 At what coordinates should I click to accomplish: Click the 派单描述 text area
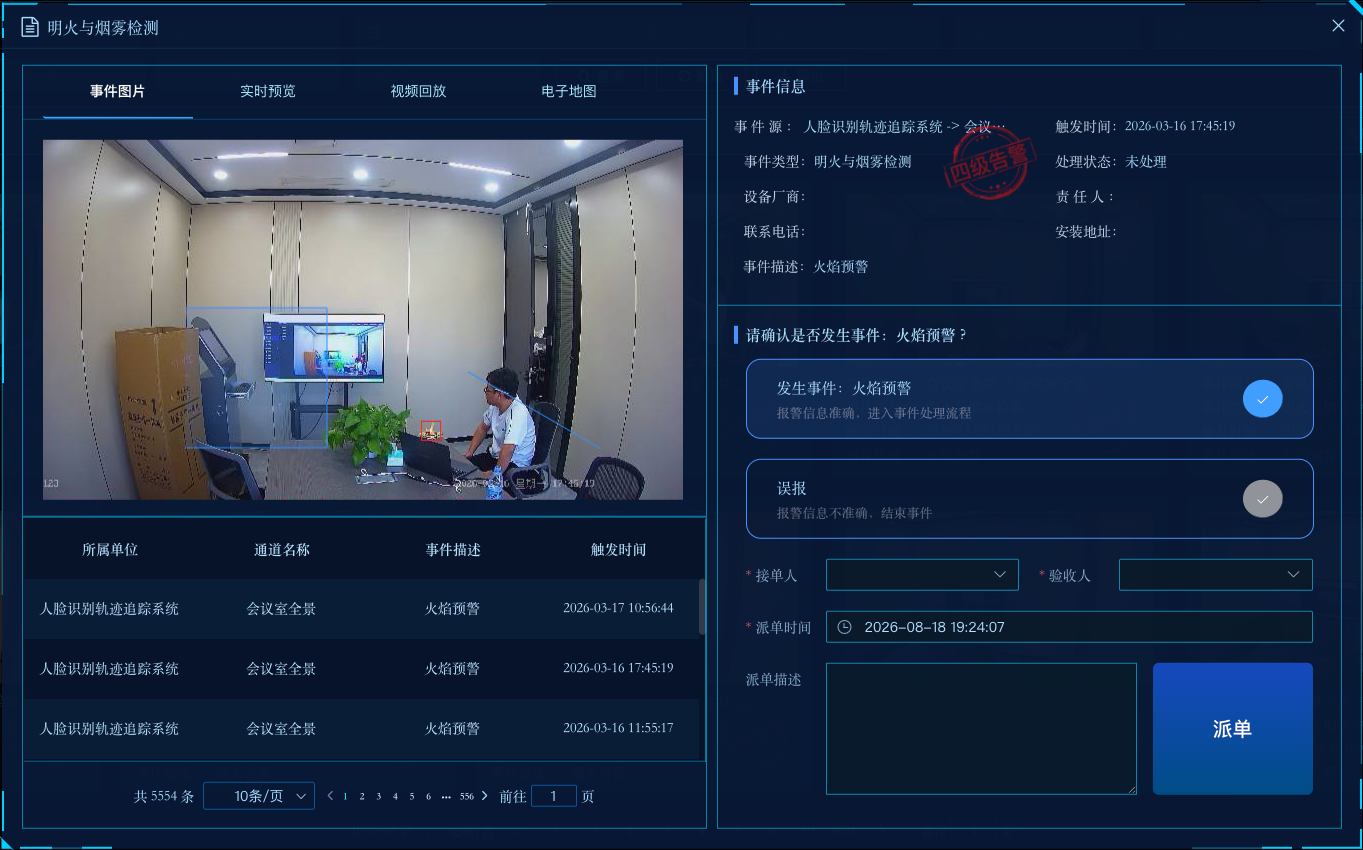tap(981, 729)
